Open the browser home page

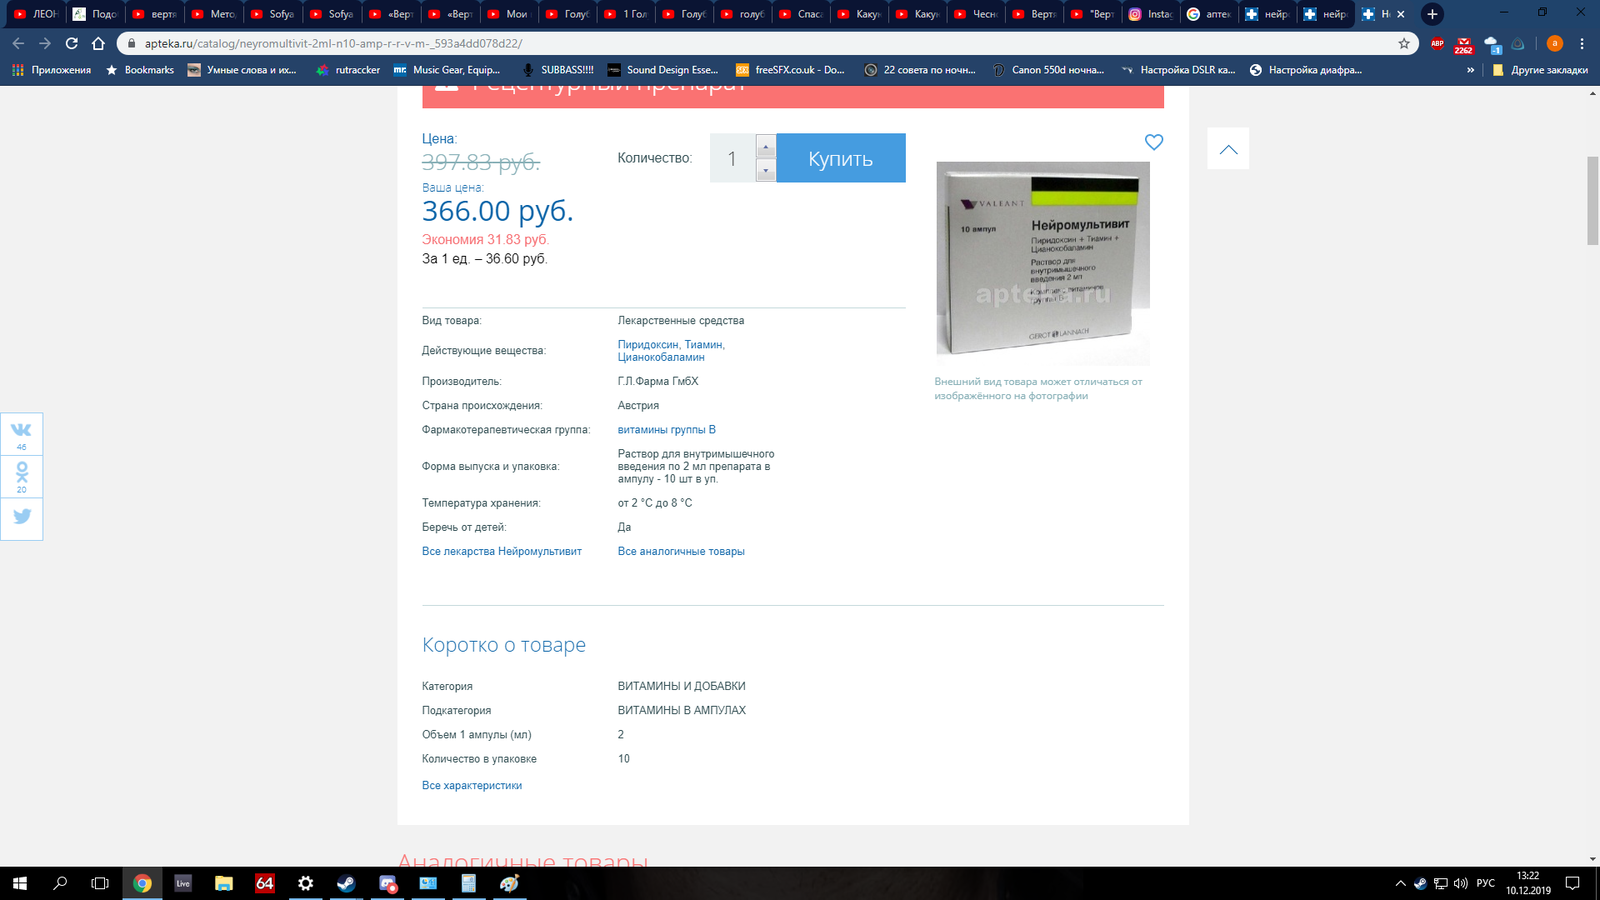point(98,43)
